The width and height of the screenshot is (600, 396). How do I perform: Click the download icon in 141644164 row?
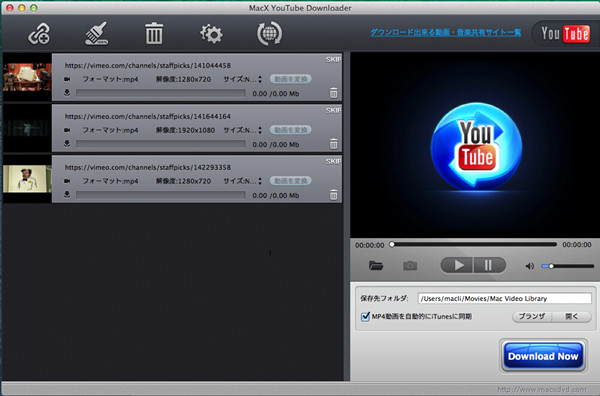(x=67, y=143)
